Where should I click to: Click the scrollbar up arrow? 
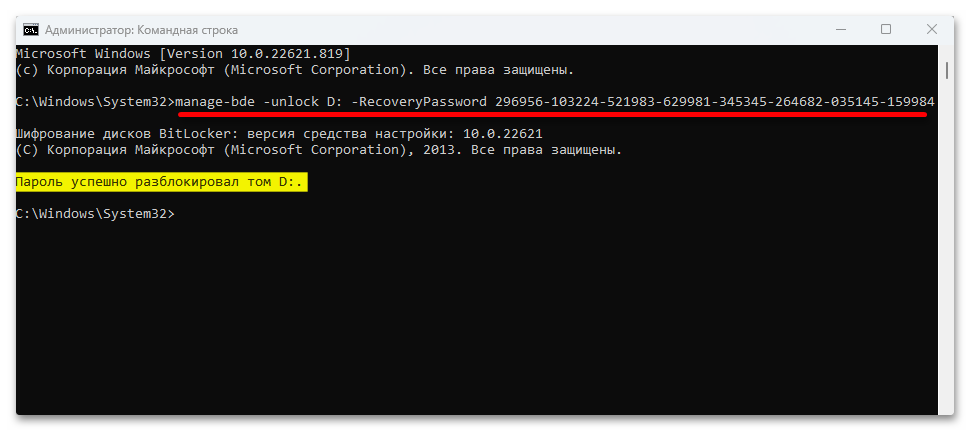[x=948, y=50]
